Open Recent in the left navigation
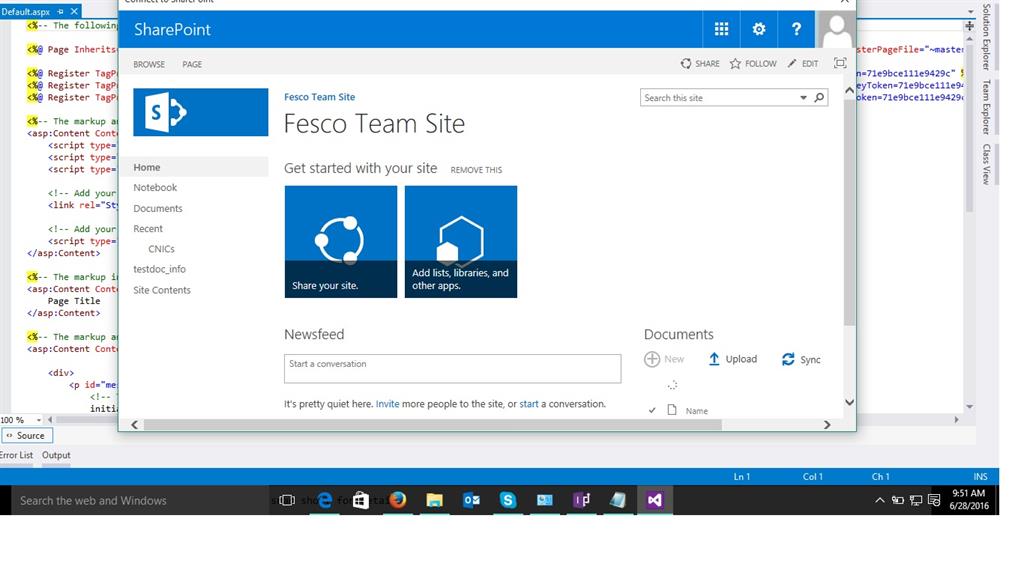This screenshot has height=575, width=1024. 148,229
